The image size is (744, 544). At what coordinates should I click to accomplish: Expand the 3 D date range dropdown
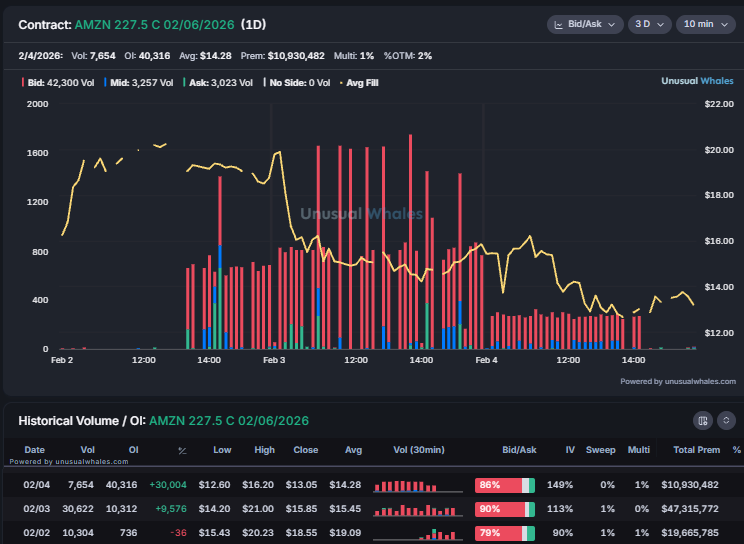click(x=649, y=23)
